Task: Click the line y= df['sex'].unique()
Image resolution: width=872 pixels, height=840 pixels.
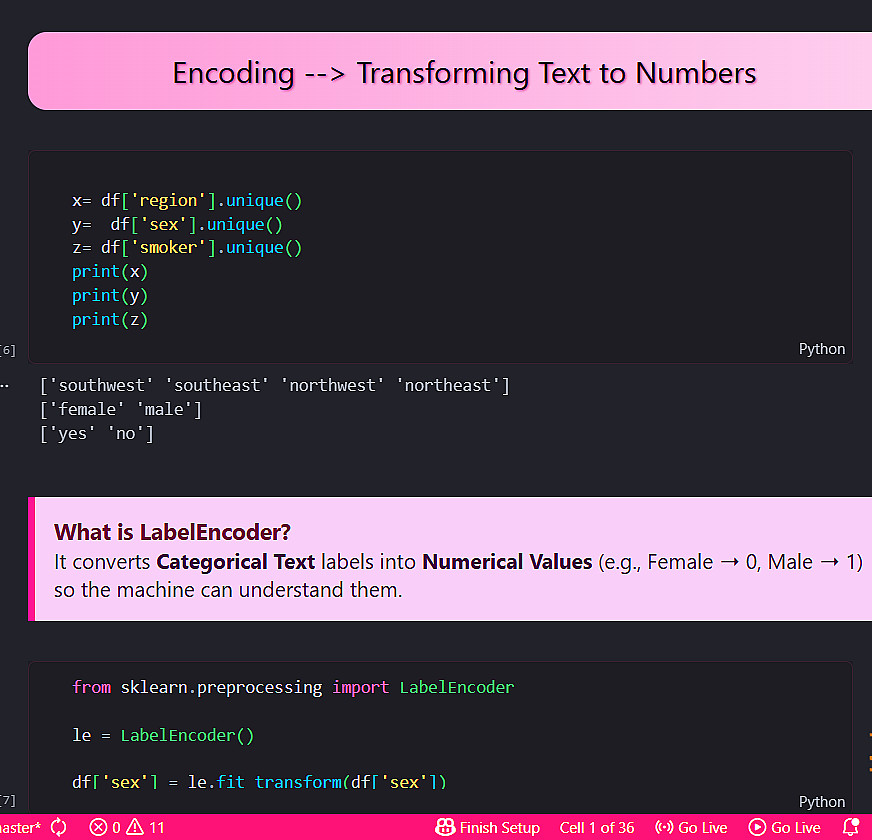Action: click(x=177, y=224)
